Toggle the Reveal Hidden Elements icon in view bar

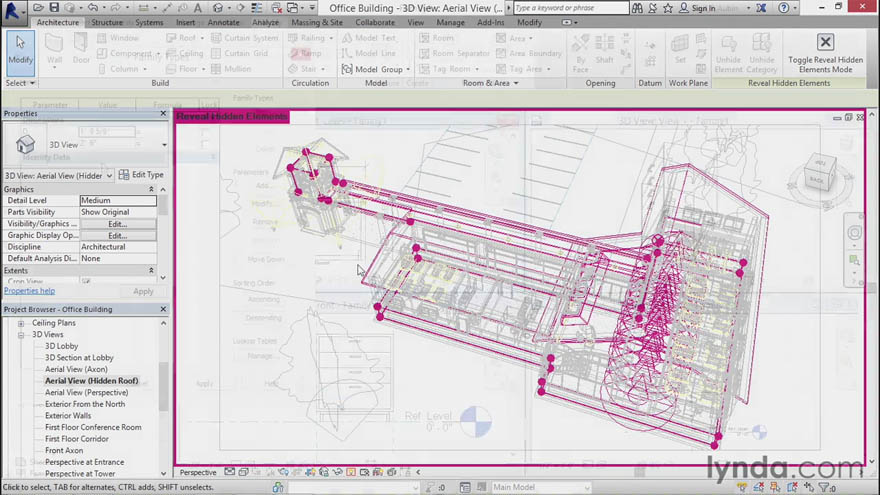coord(351,472)
